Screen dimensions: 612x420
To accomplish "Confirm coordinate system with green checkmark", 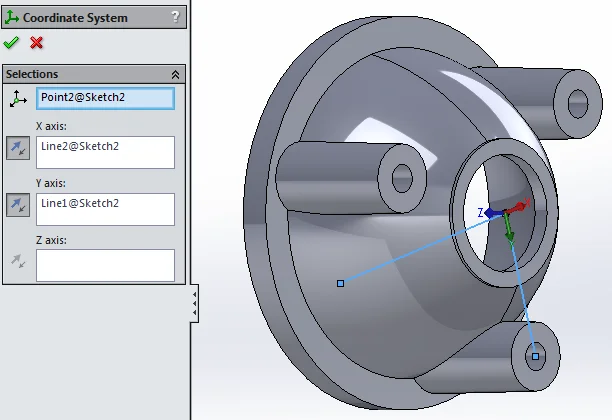I will click(11, 43).
